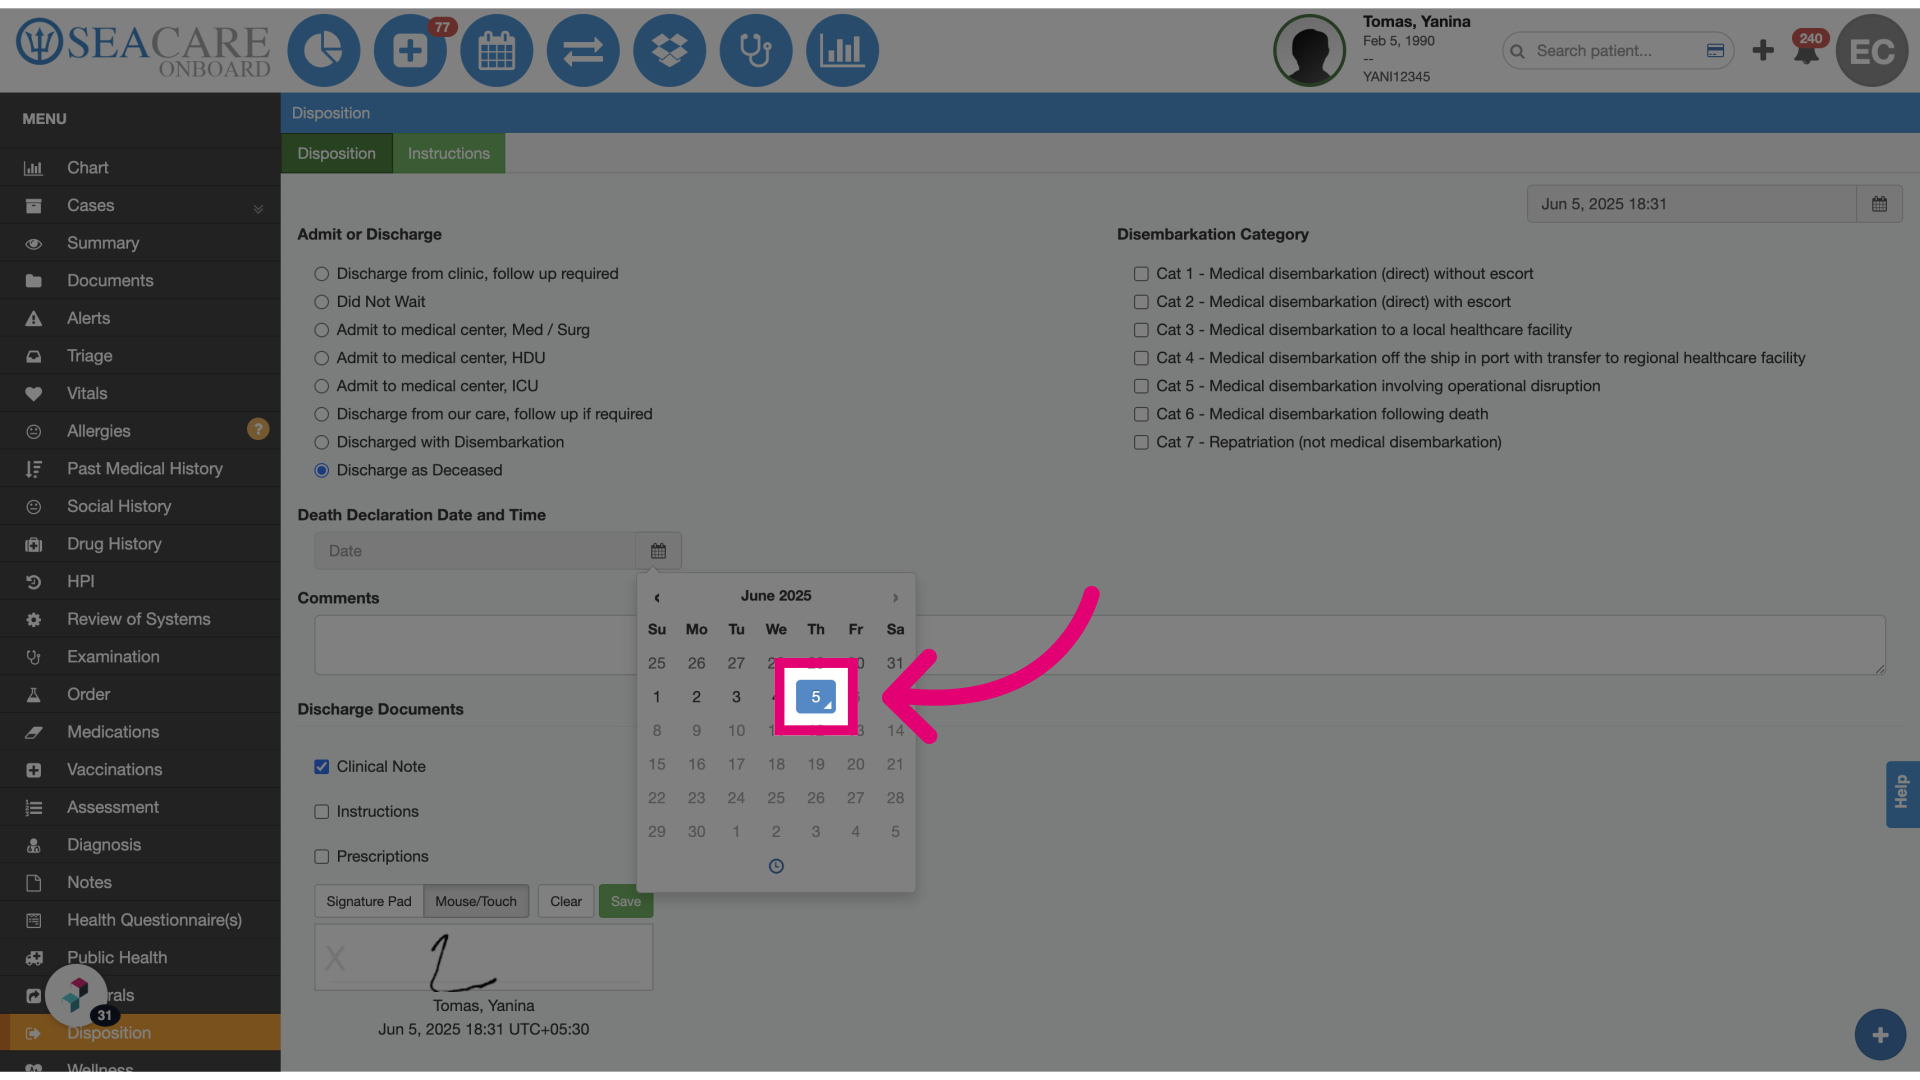Screen dimensions: 1920x1080
Task: Open the medical plus icon with 77 badge
Action: coord(410,50)
